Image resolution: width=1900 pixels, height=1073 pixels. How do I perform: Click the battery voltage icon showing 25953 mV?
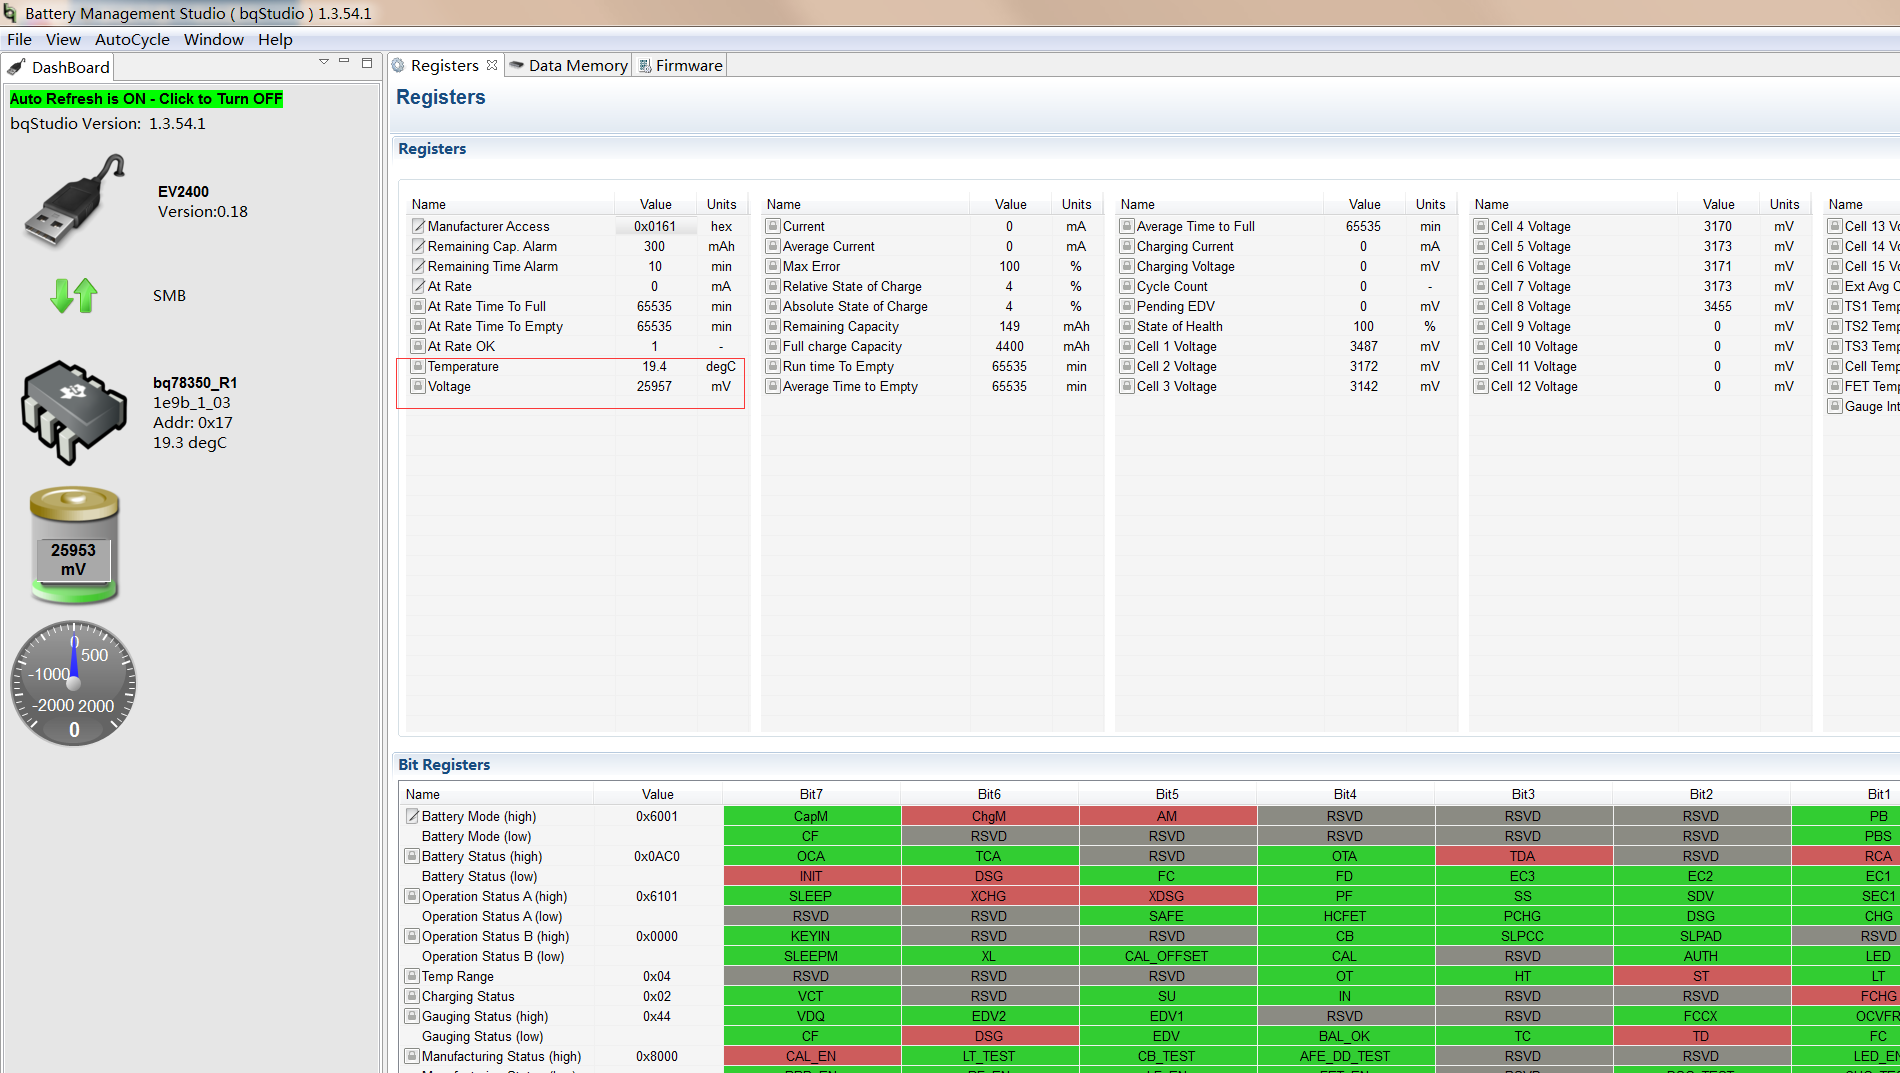(74, 544)
